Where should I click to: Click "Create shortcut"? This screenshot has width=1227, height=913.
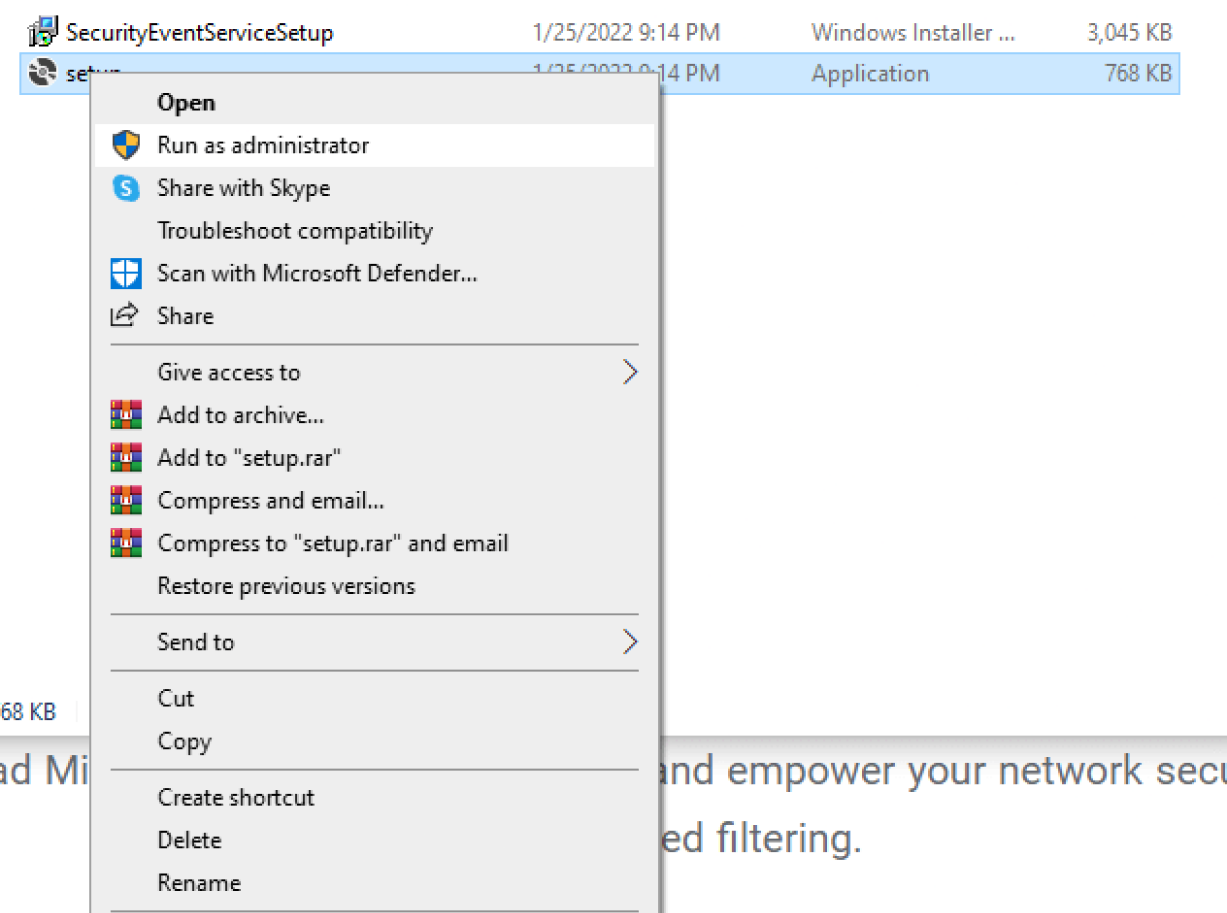[236, 797]
